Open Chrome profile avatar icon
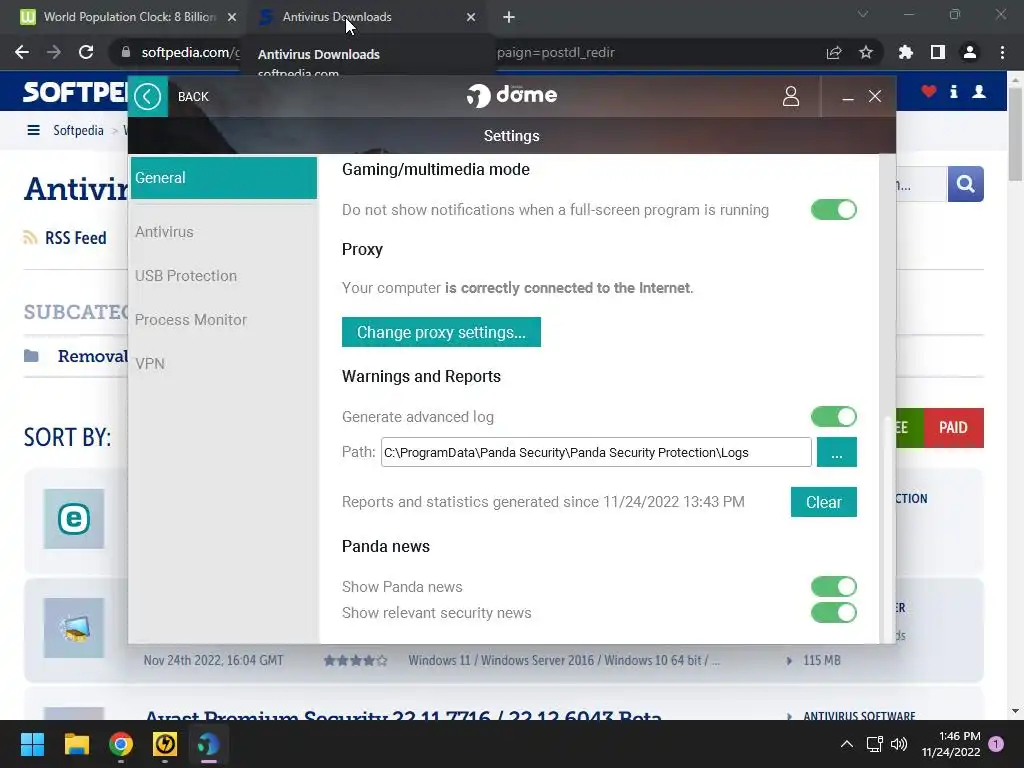 tap(969, 52)
